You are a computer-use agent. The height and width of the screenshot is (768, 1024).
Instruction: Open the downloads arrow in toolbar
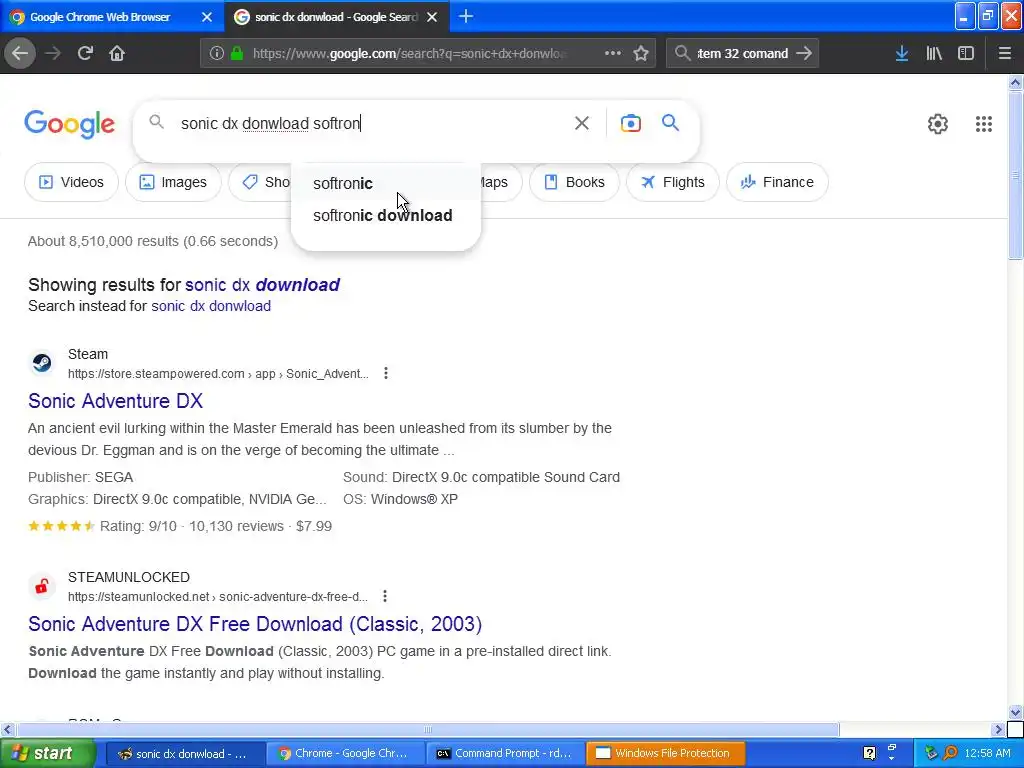pos(902,54)
